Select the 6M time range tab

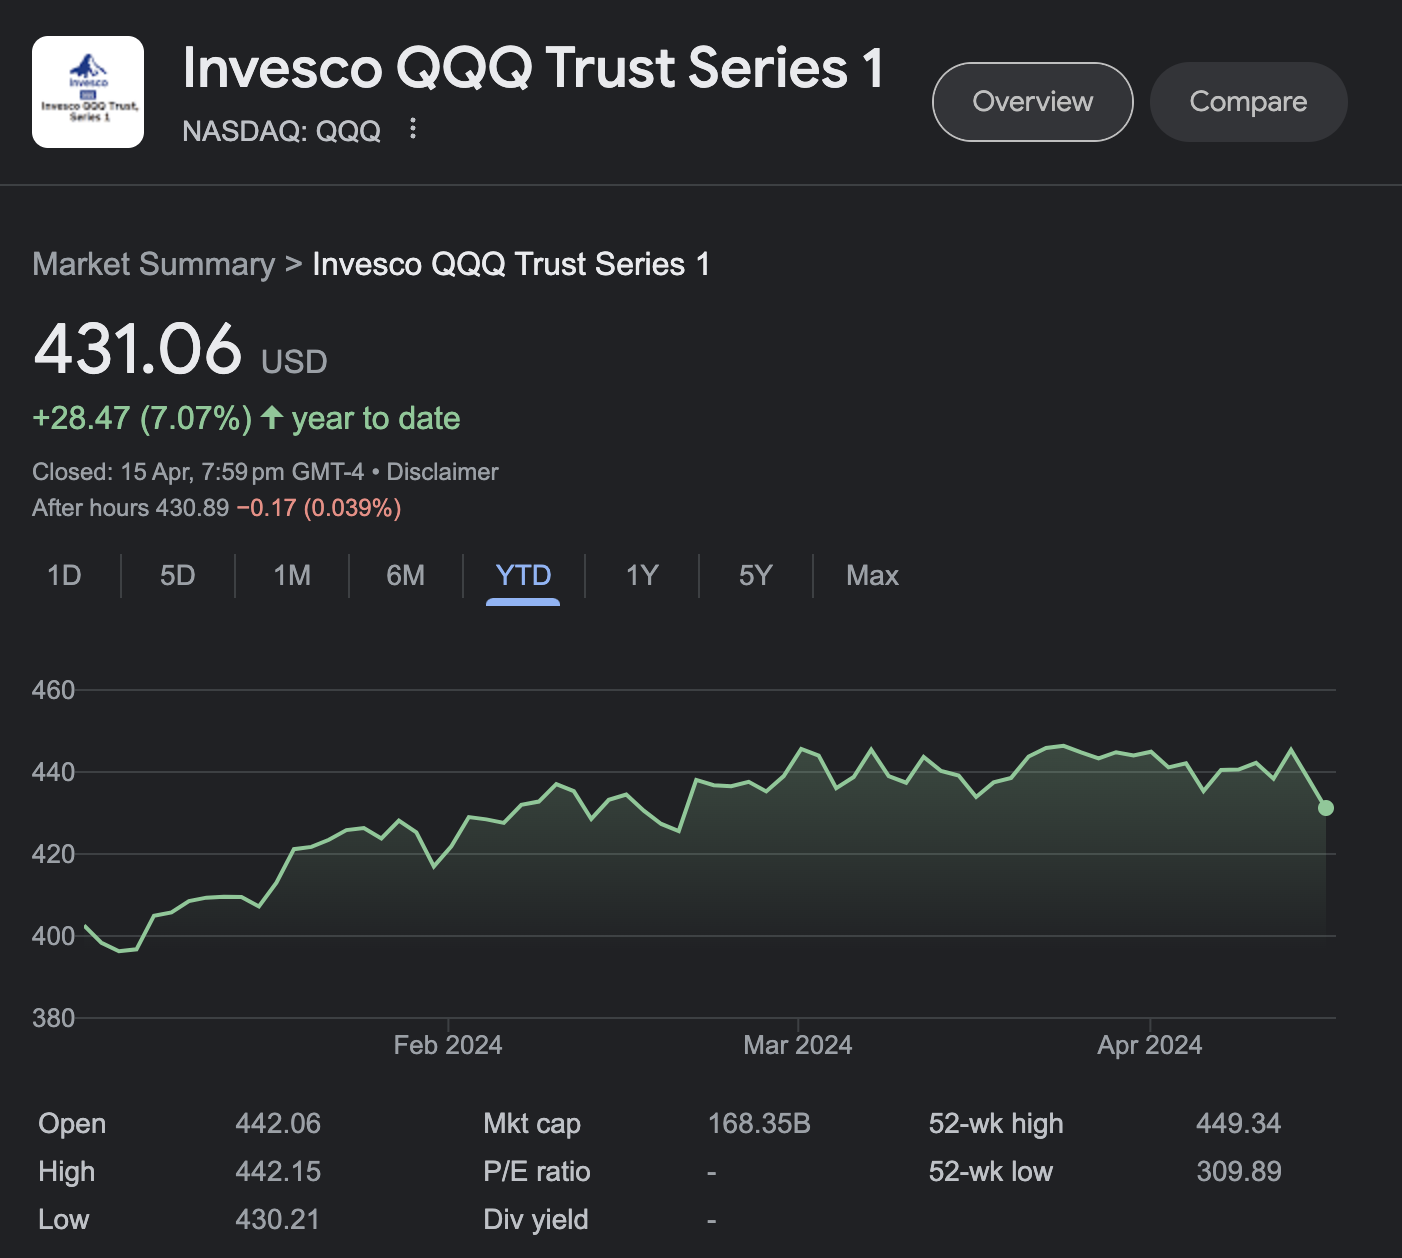click(405, 576)
